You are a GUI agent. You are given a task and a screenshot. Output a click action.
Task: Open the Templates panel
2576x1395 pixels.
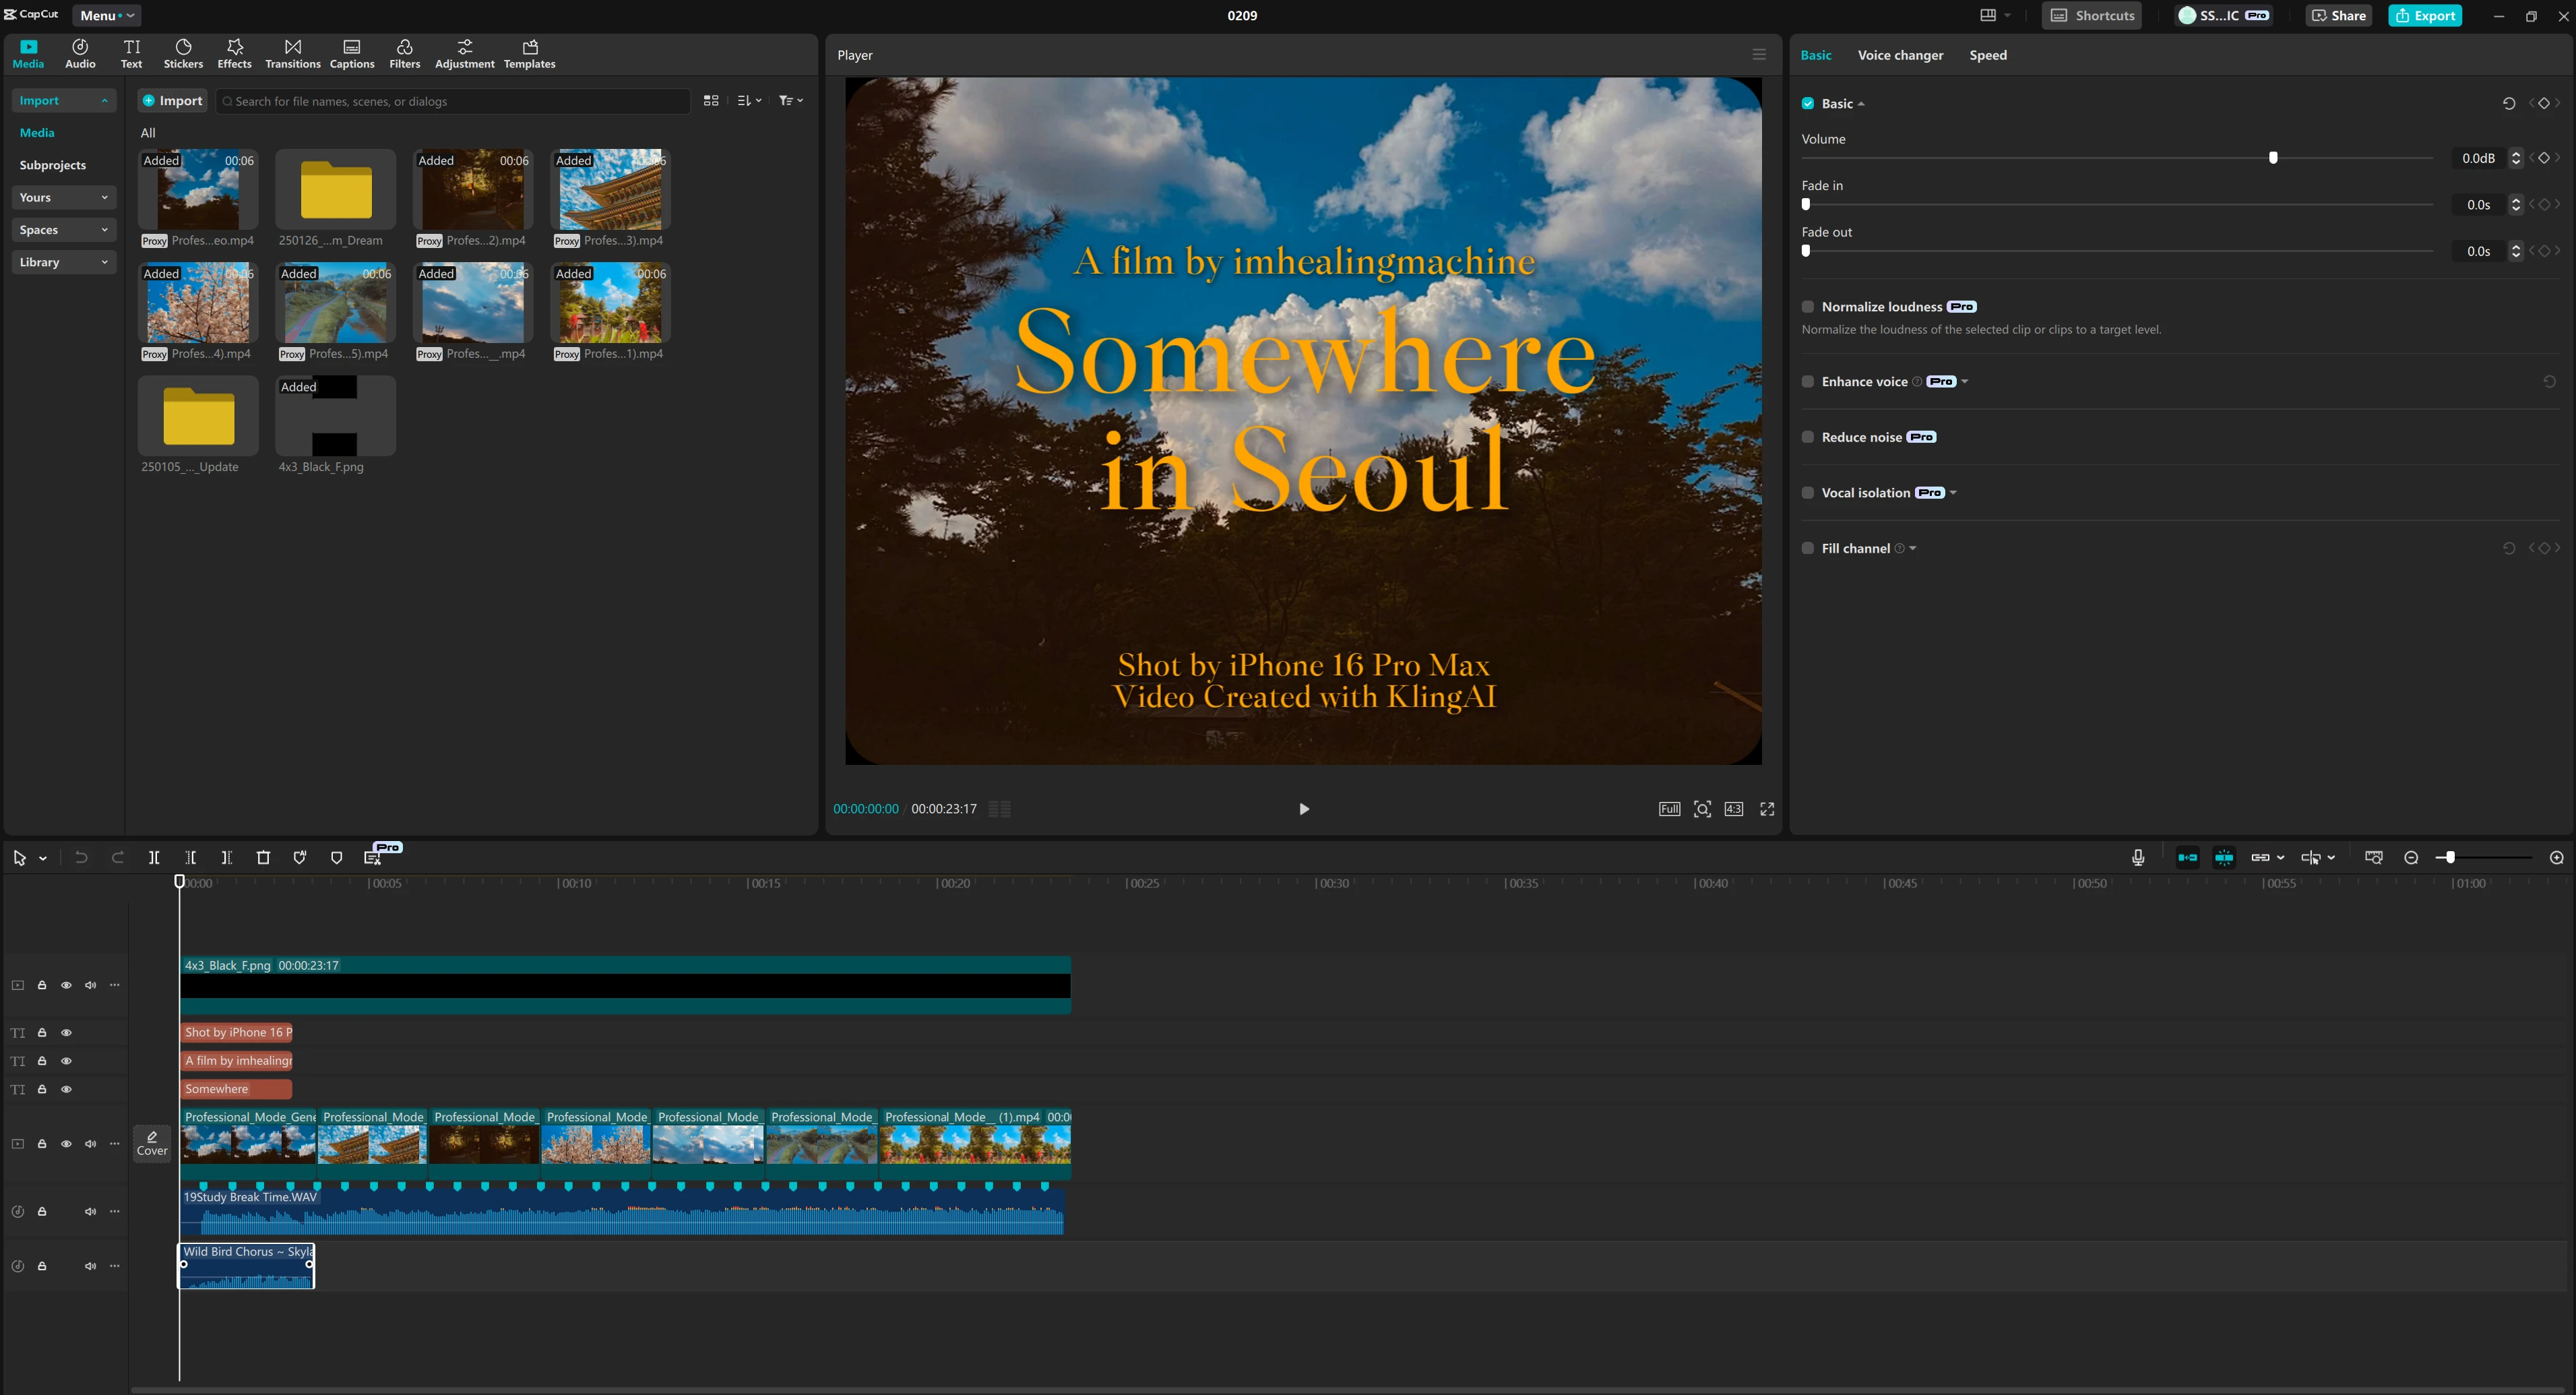pyautogui.click(x=529, y=54)
